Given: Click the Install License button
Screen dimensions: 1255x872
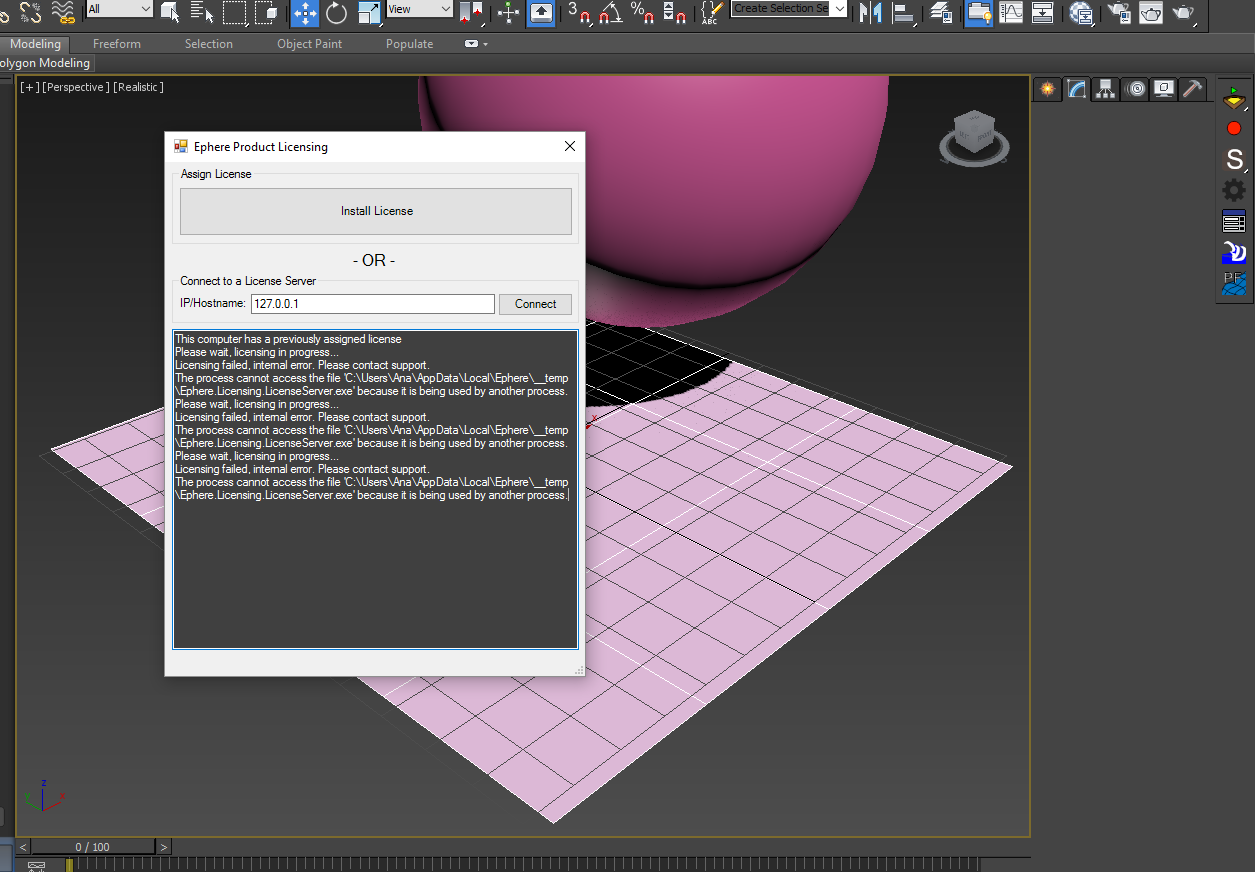Looking at the screenshot, I should coord(376,211).
